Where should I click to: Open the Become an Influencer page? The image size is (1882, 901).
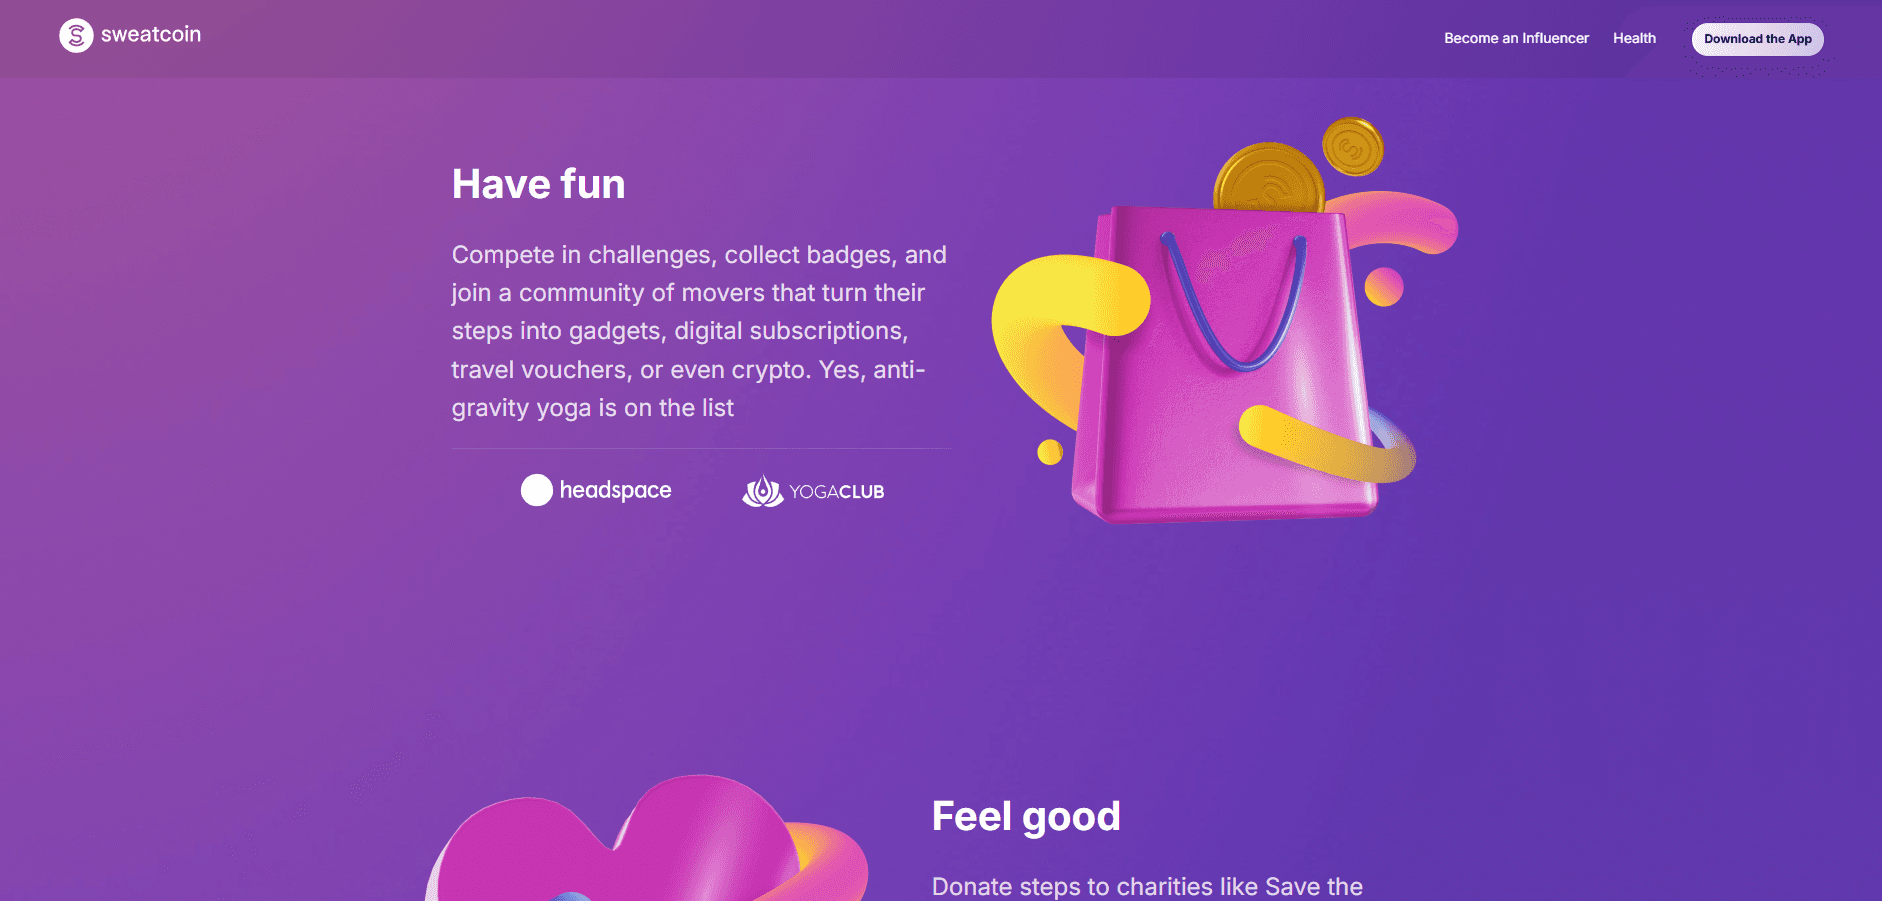tap(1516, 38)
